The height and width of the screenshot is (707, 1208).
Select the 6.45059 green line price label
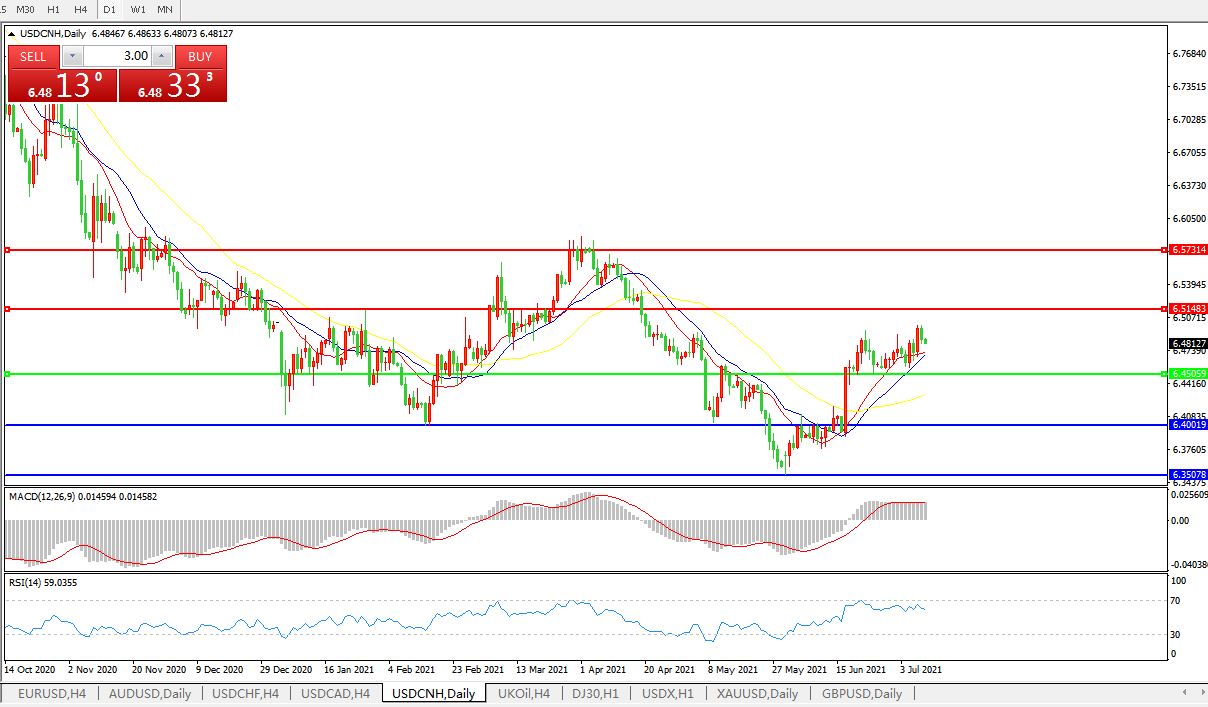pyautogui.click(x=1187, y=374)
